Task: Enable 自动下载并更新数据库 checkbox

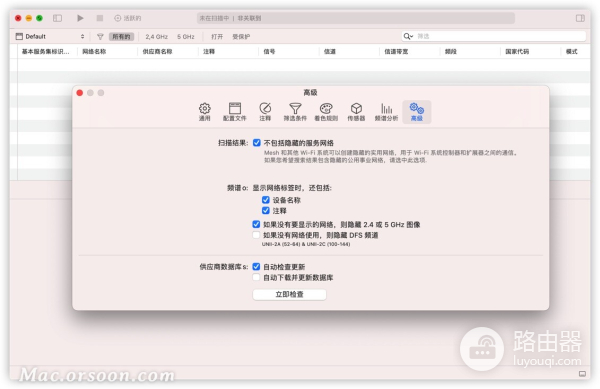Action: 256,277
